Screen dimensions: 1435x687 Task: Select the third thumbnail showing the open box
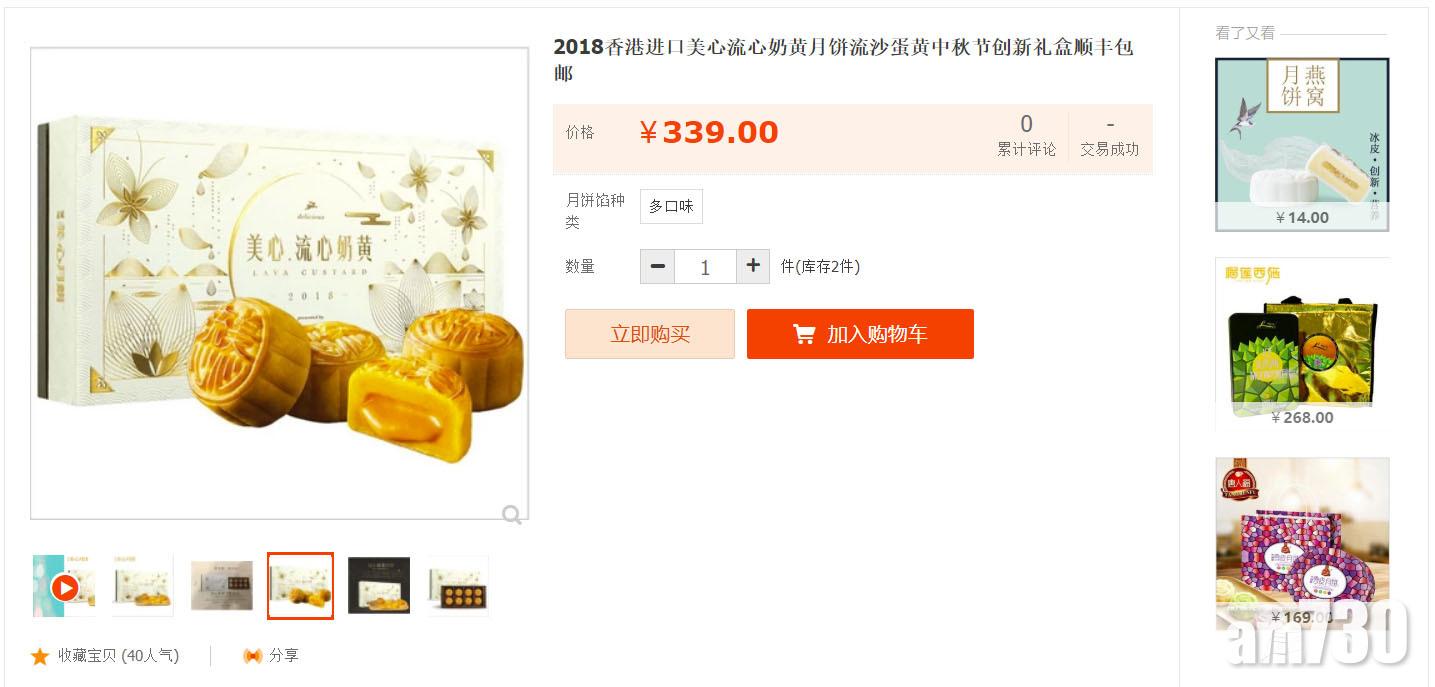click(221, 586)
